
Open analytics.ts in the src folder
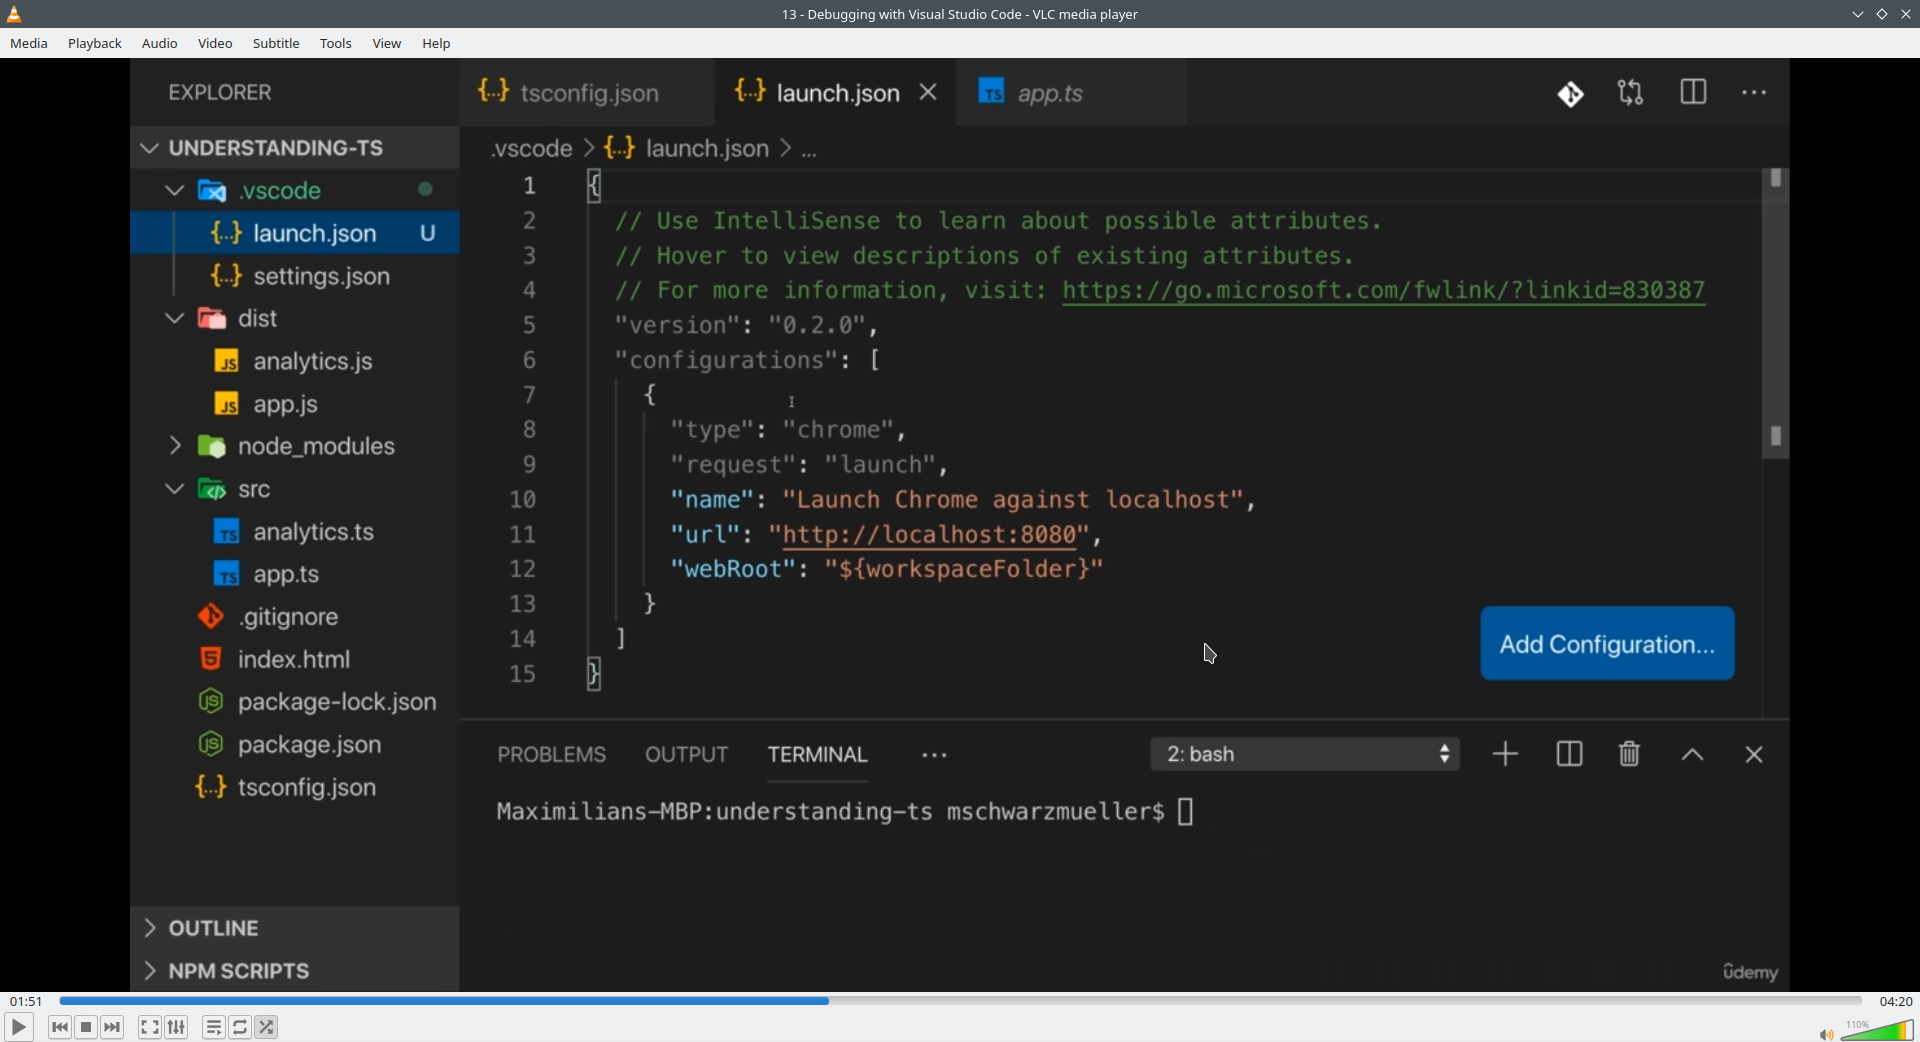click(294, 532)
